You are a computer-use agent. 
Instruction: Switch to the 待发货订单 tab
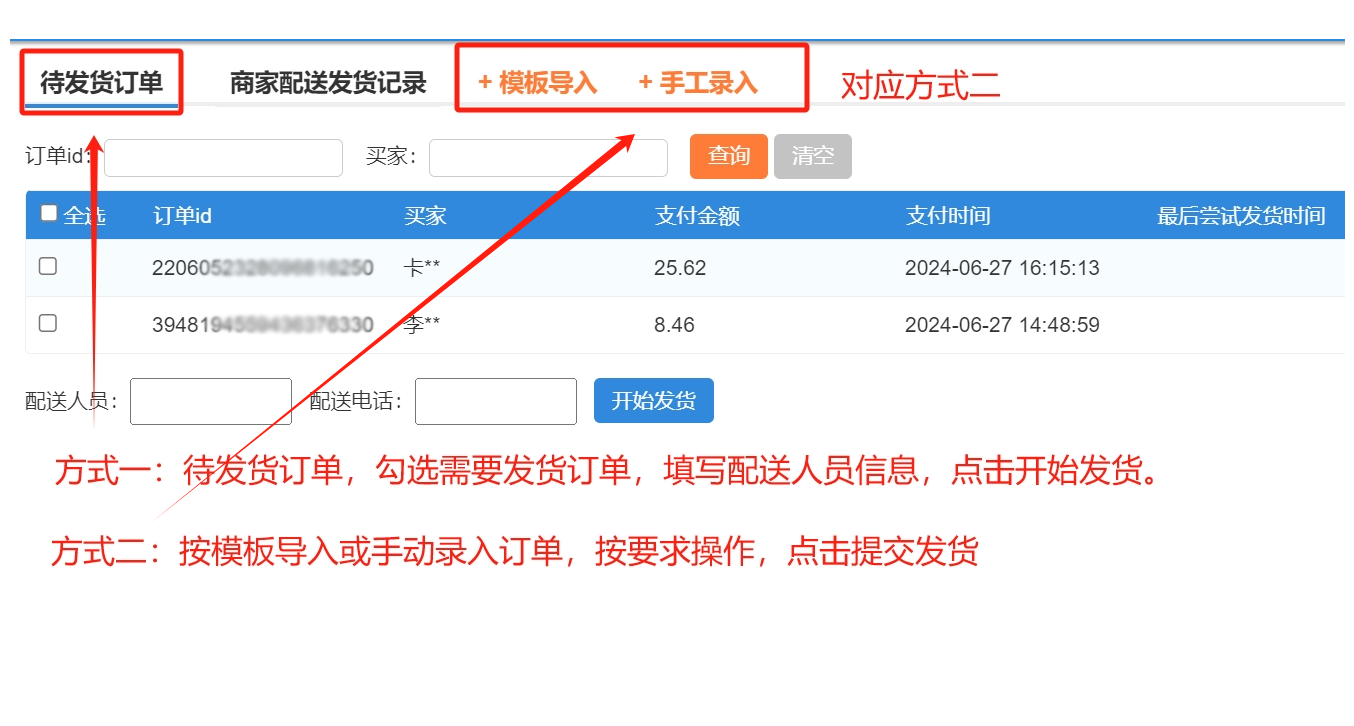[x=101, y=82]
